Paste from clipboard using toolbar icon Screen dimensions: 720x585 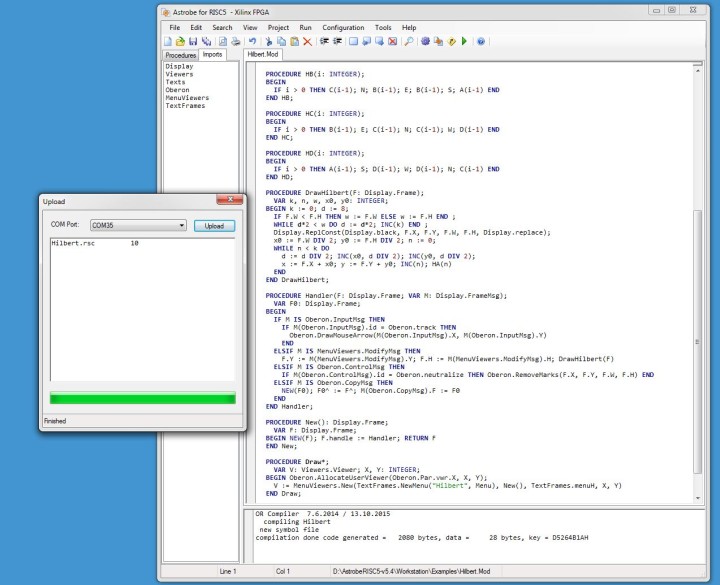click(294, 41)
